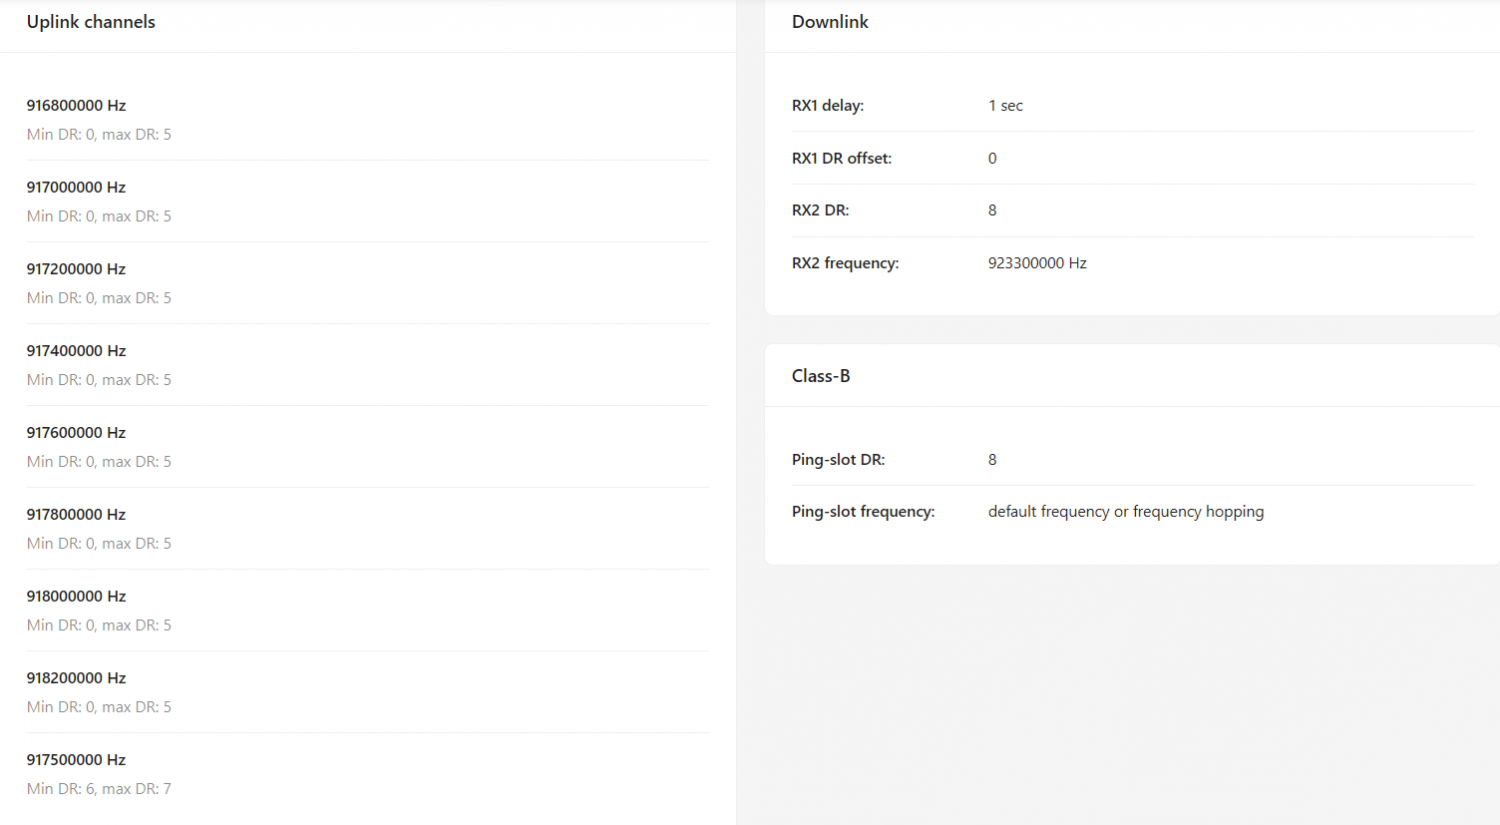Click the Uplink channels heading

tap(91, 22)
